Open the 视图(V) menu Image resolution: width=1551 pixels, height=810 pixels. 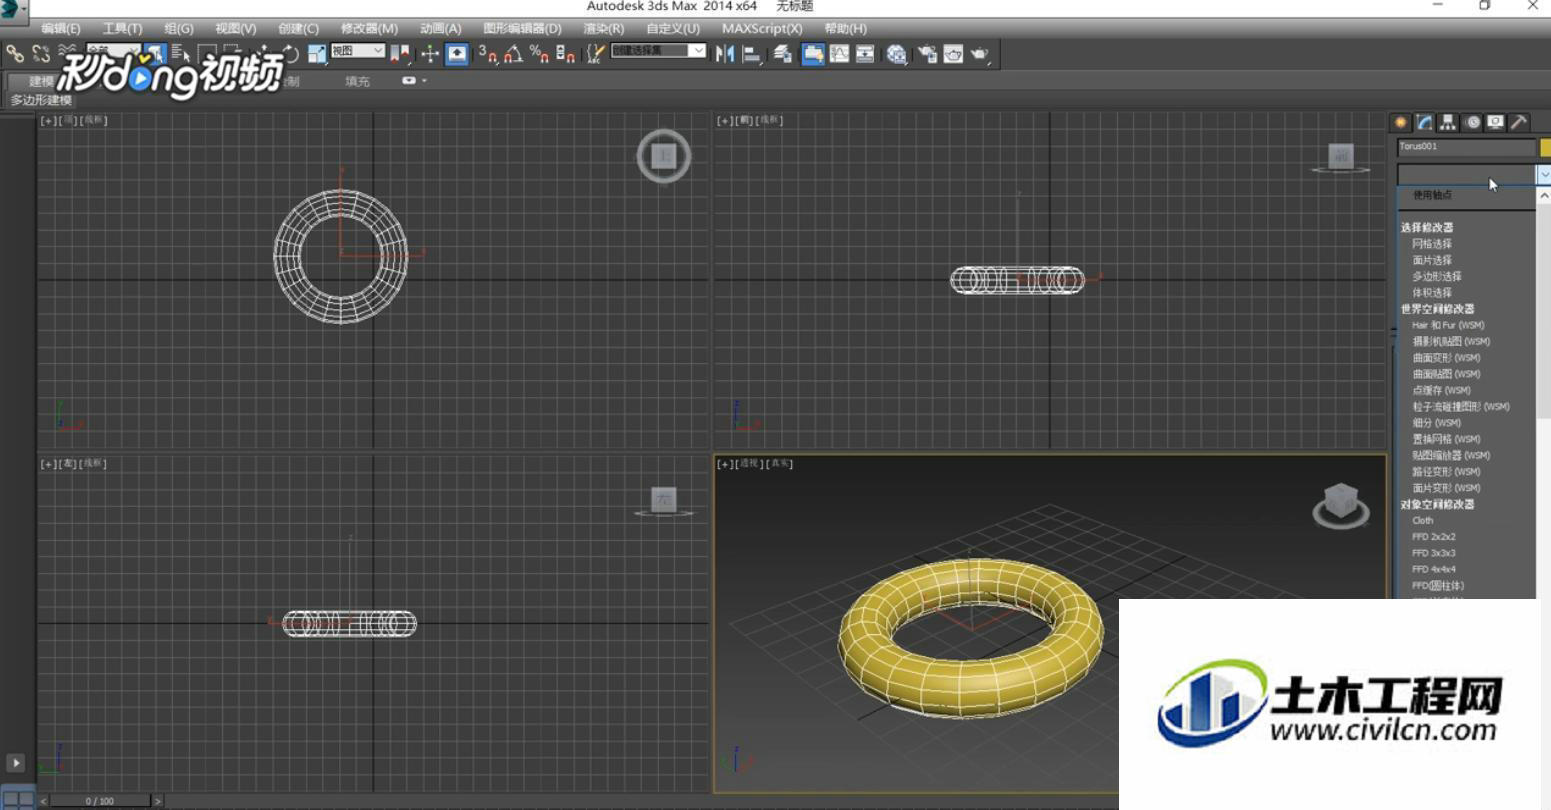[236, 29]
